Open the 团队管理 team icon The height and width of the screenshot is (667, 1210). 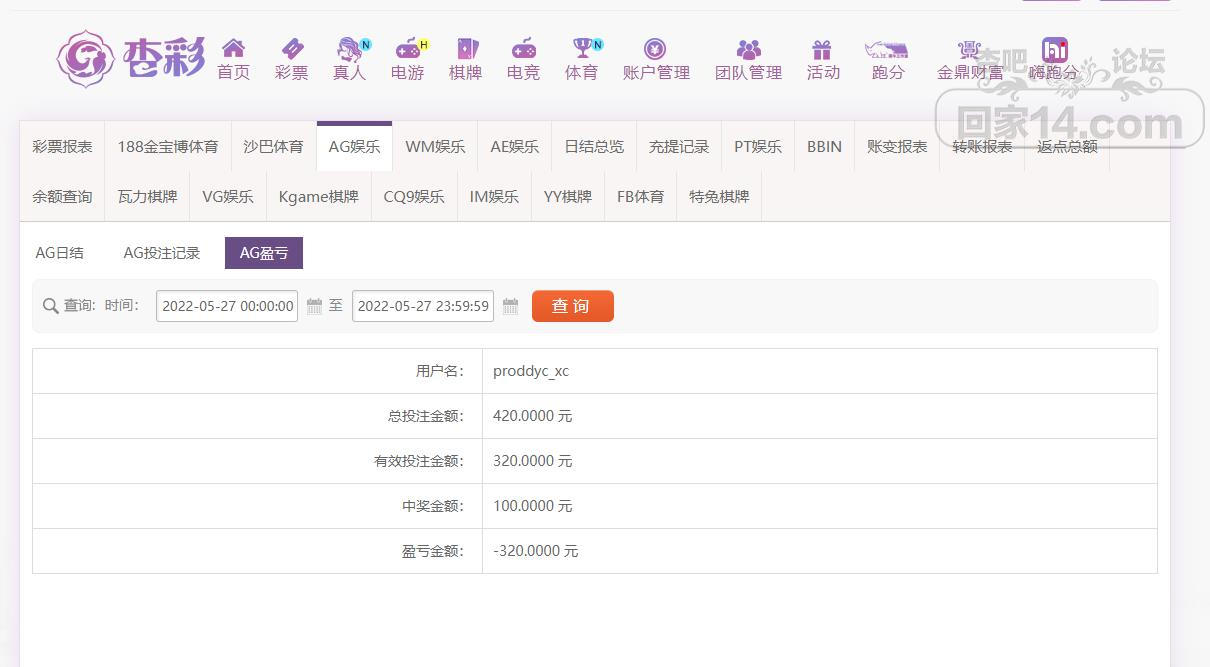(748, 49)
